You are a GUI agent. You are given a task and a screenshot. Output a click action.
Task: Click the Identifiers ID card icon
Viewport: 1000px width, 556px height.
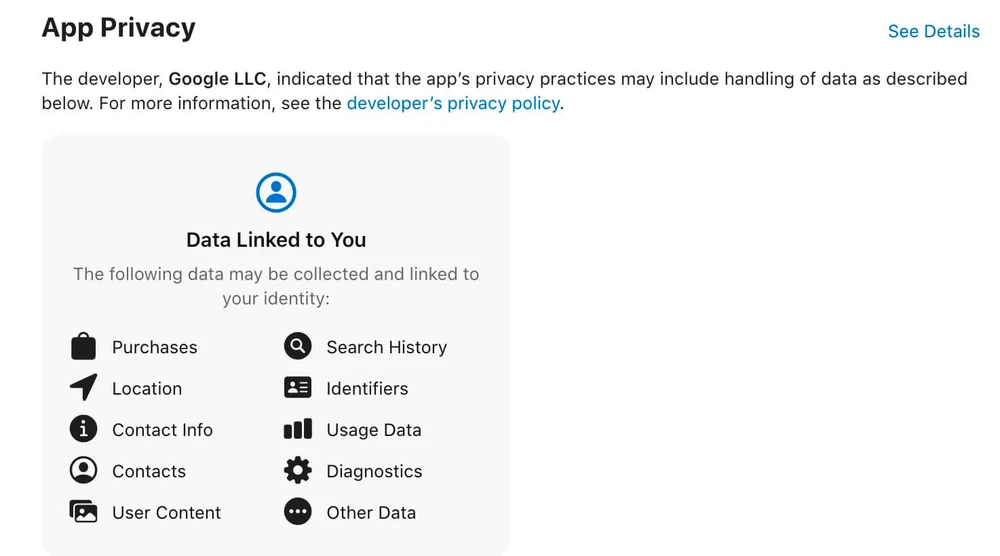[298, 388]
